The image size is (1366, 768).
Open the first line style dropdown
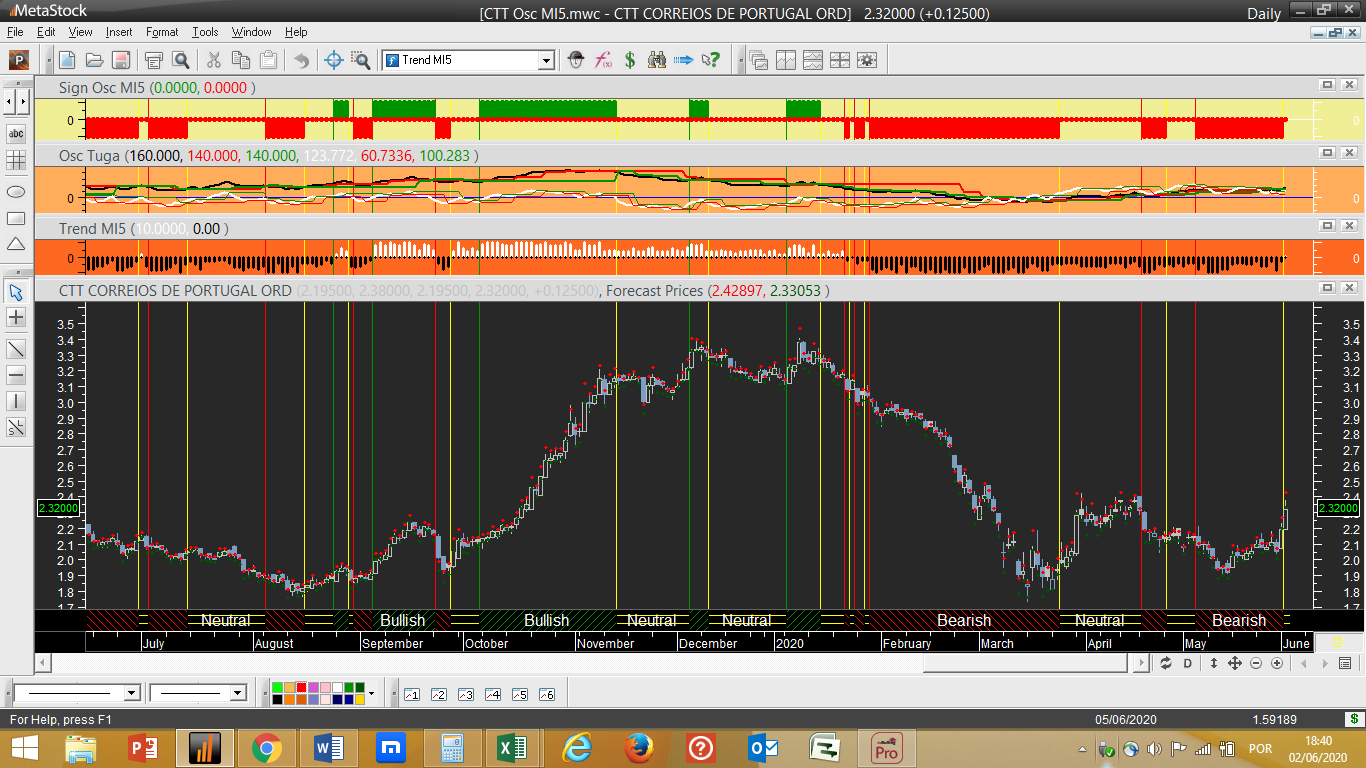(131, 693)
